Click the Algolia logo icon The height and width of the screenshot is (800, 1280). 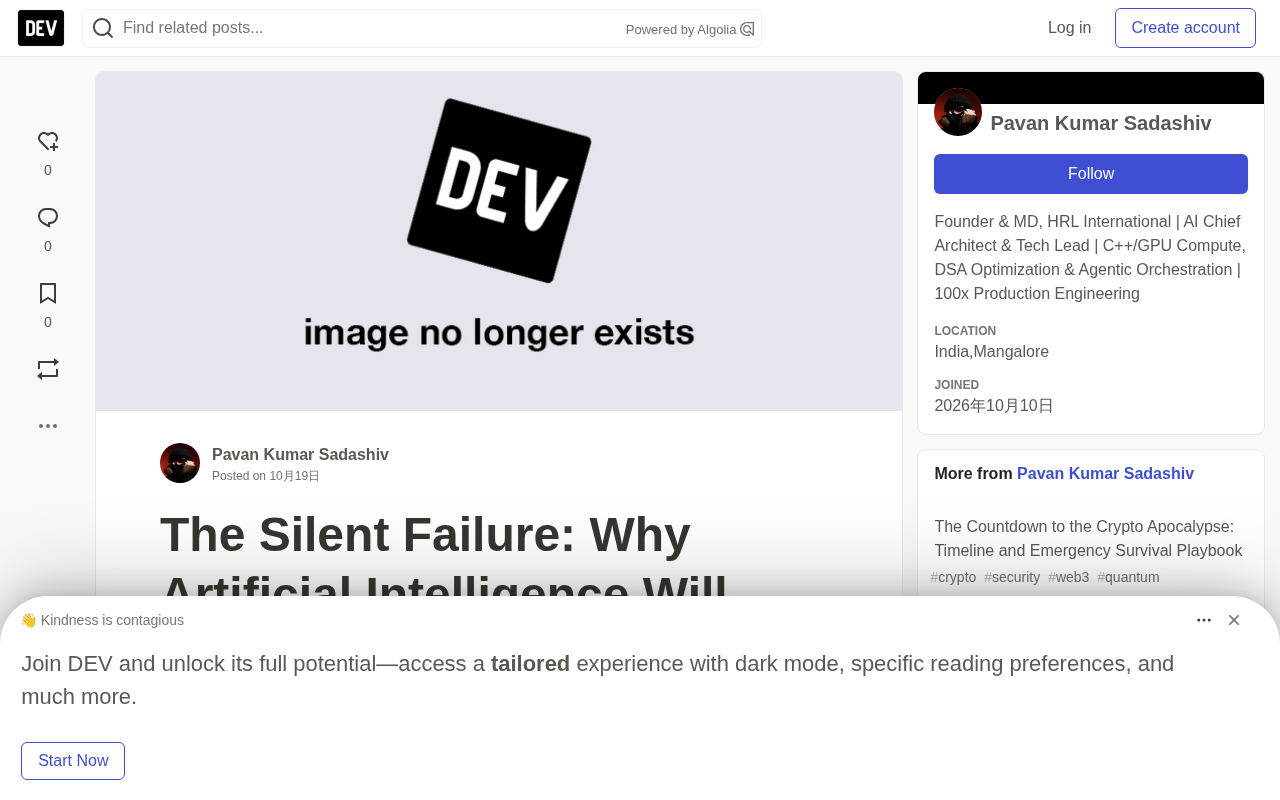click(x=747, y=29)
